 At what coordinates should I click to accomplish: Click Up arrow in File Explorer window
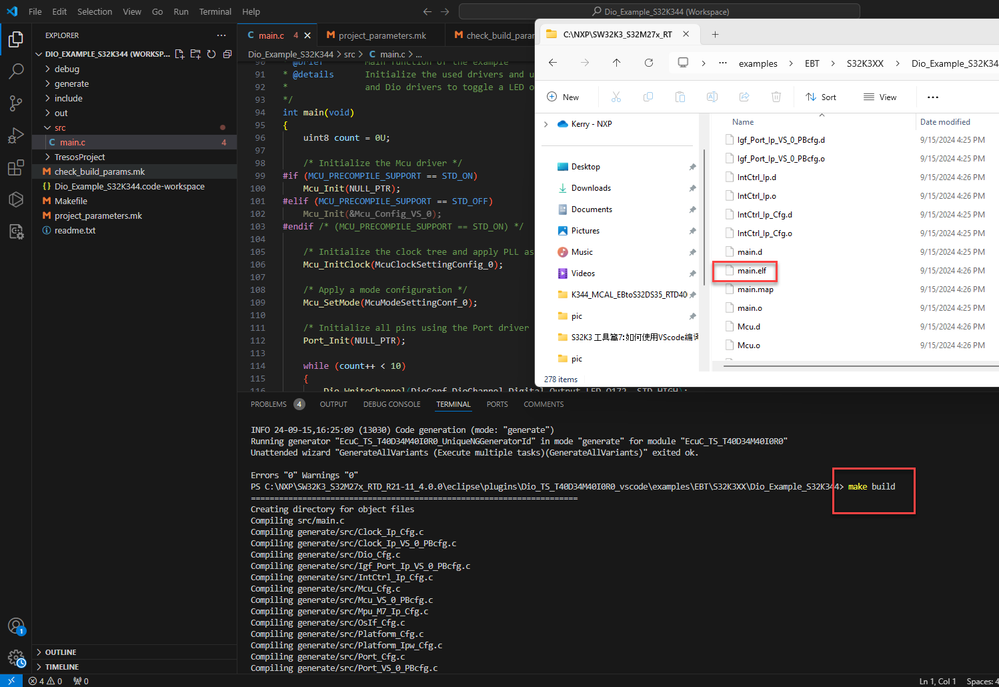click(616, 62)
